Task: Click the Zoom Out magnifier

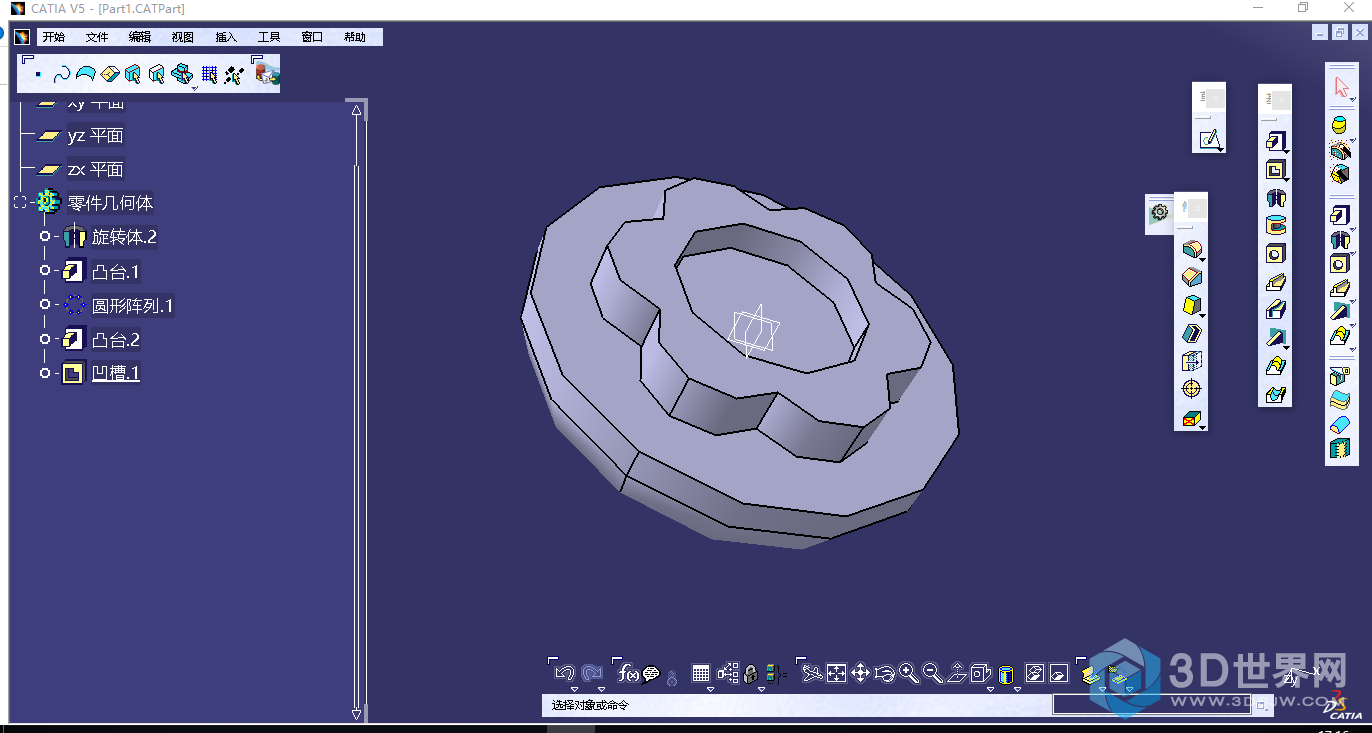Action: (x=932, y=673)
